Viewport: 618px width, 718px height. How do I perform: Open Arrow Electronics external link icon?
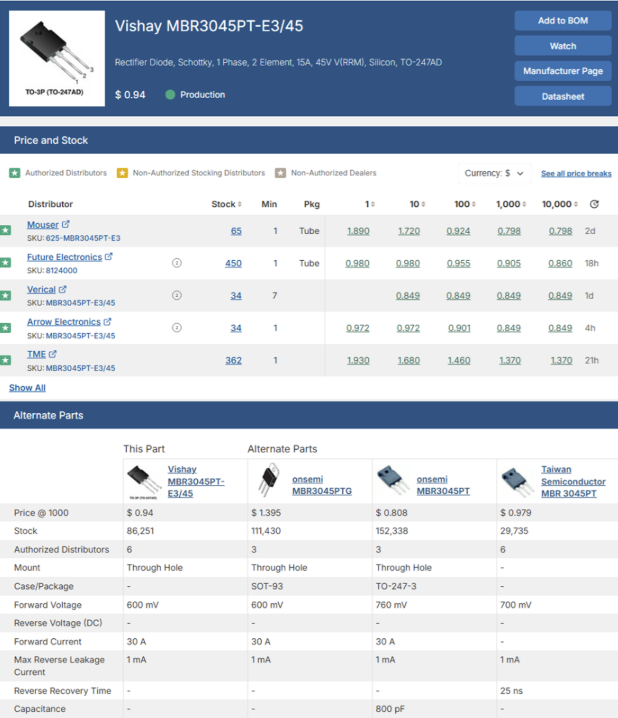coord(107,322)
